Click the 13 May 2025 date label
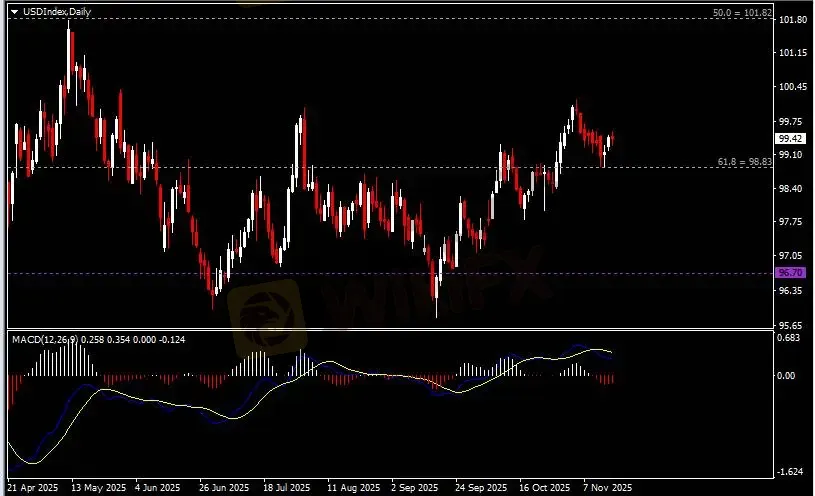Screen dimensions: 815x496 89,489
